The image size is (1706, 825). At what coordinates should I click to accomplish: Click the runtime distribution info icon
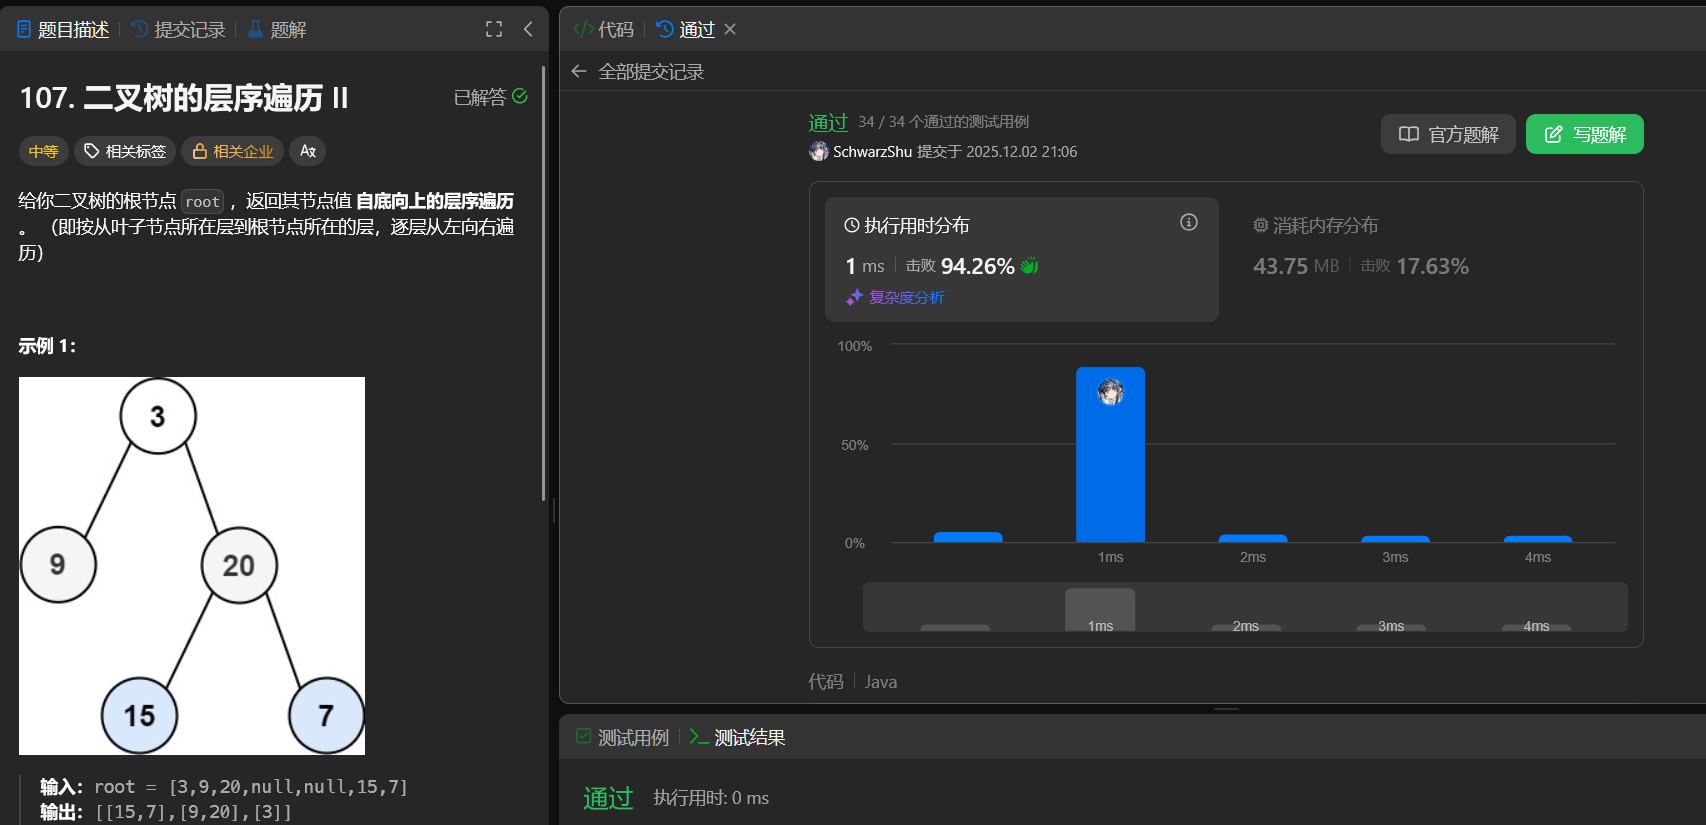pyautogui.click(x=1188, y=222)
